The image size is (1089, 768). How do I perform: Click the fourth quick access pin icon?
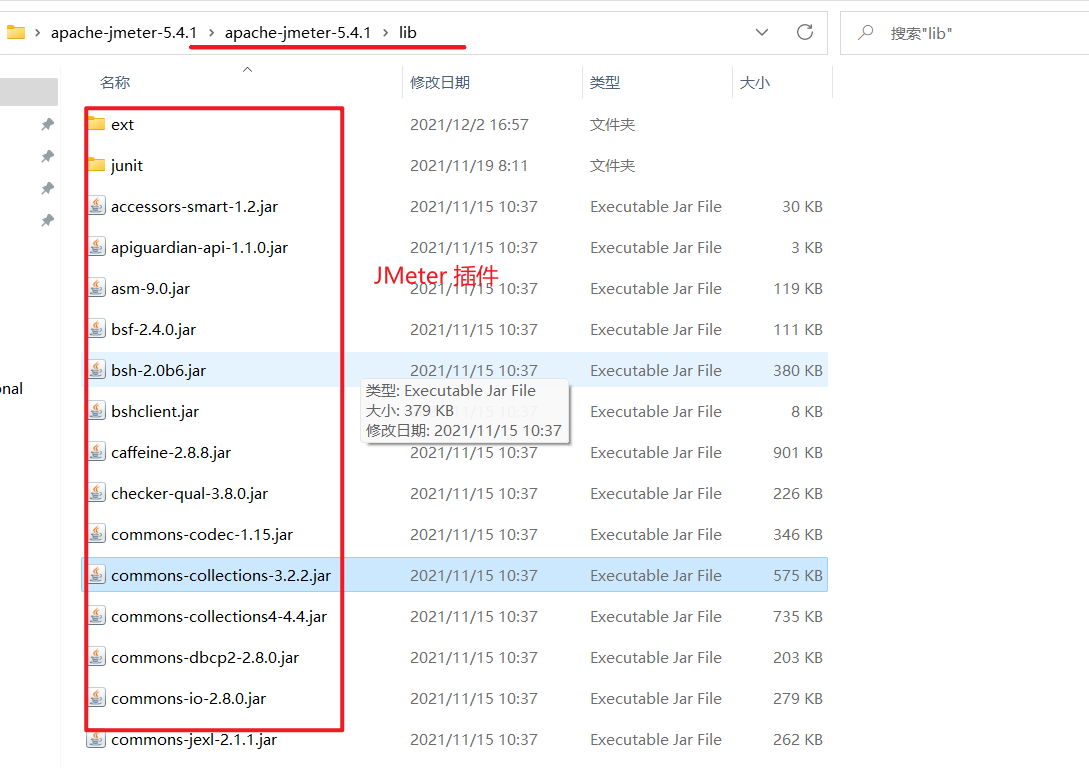click(47, 220)
